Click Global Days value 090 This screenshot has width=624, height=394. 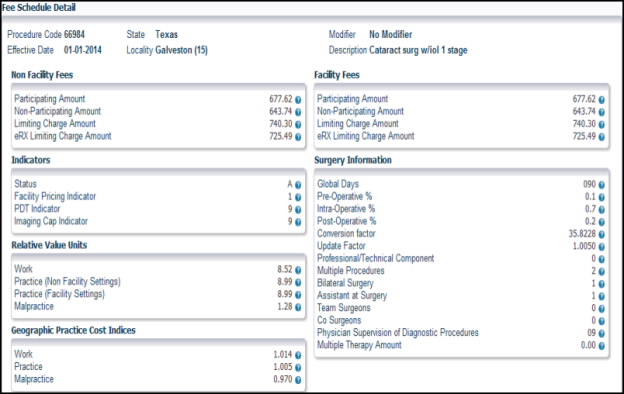(x=590, y=184)
